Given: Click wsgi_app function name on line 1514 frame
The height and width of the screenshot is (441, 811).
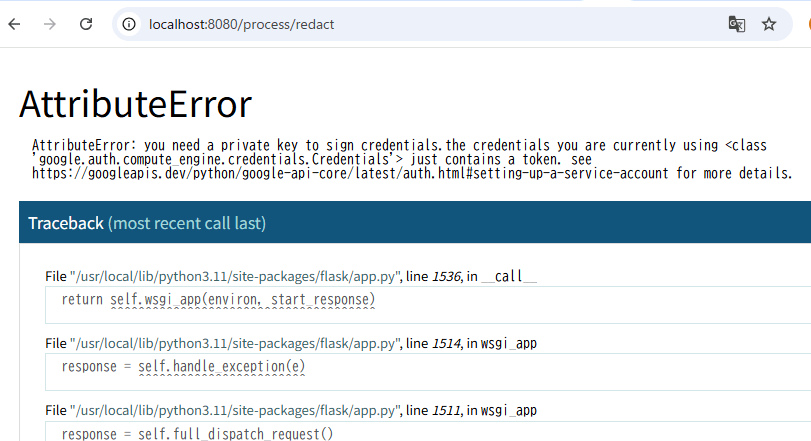Looking at the screenshot, I should point(509,343).
